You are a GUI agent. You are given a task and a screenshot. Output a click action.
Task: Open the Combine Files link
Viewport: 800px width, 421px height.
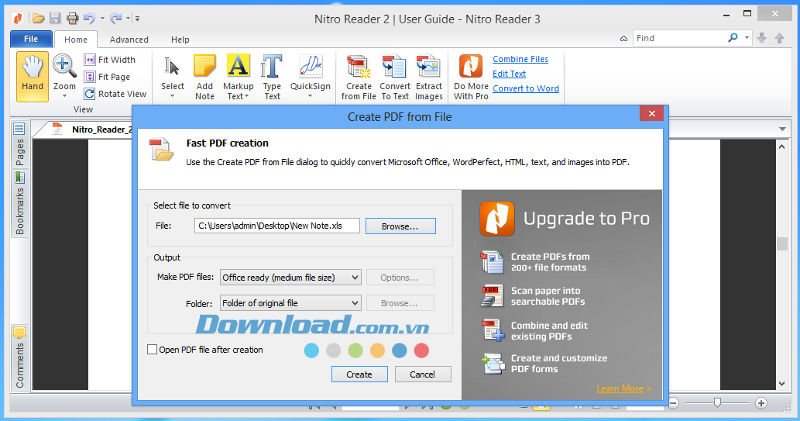[x=520, y=59]
